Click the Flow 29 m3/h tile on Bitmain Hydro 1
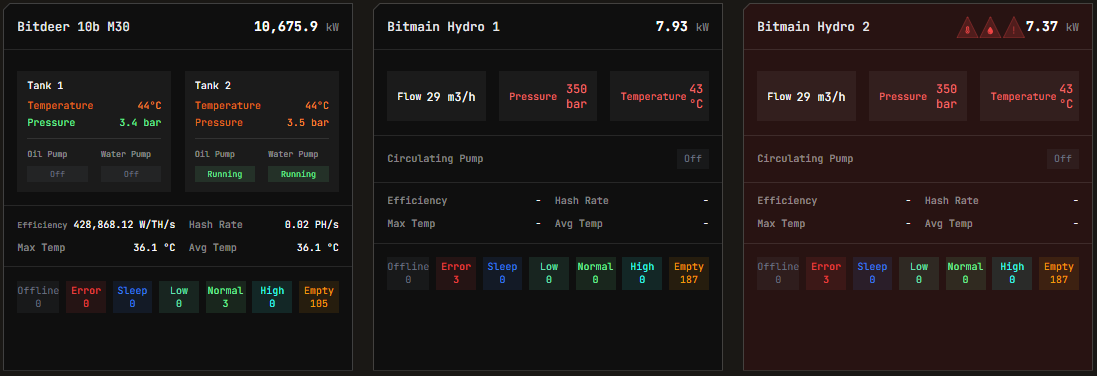This screenshot has height=376, width=1097. (437, 96)
